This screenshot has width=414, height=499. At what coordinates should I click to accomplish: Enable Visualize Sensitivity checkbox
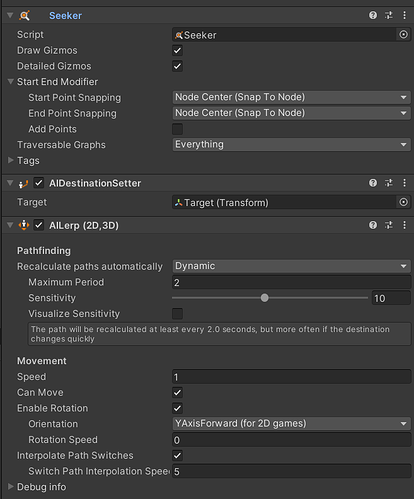click(x=177, y=314)
